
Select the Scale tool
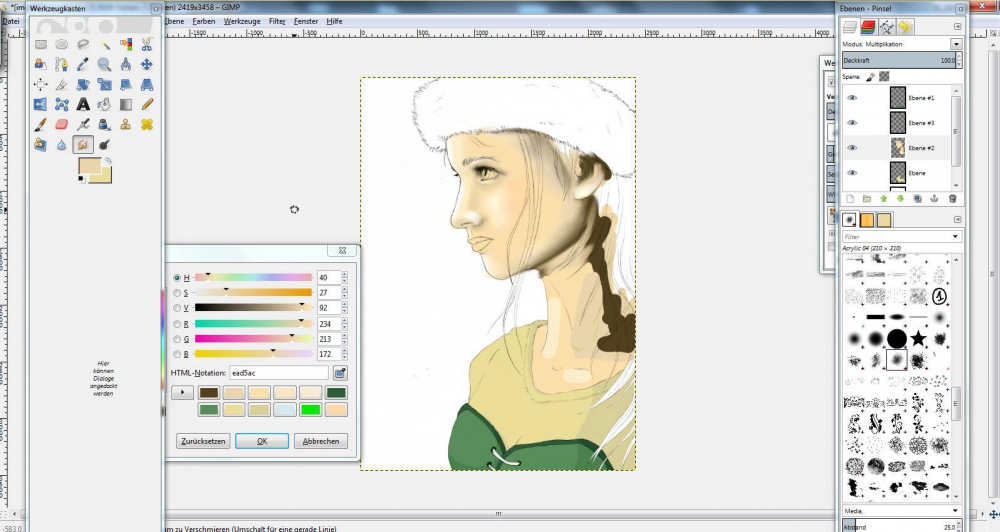(x=105, y=84)
